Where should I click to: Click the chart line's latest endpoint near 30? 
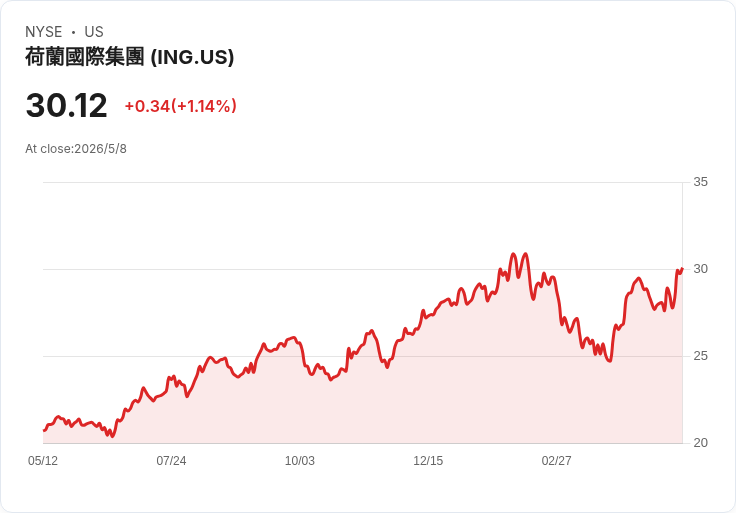[x=682, y=268]
